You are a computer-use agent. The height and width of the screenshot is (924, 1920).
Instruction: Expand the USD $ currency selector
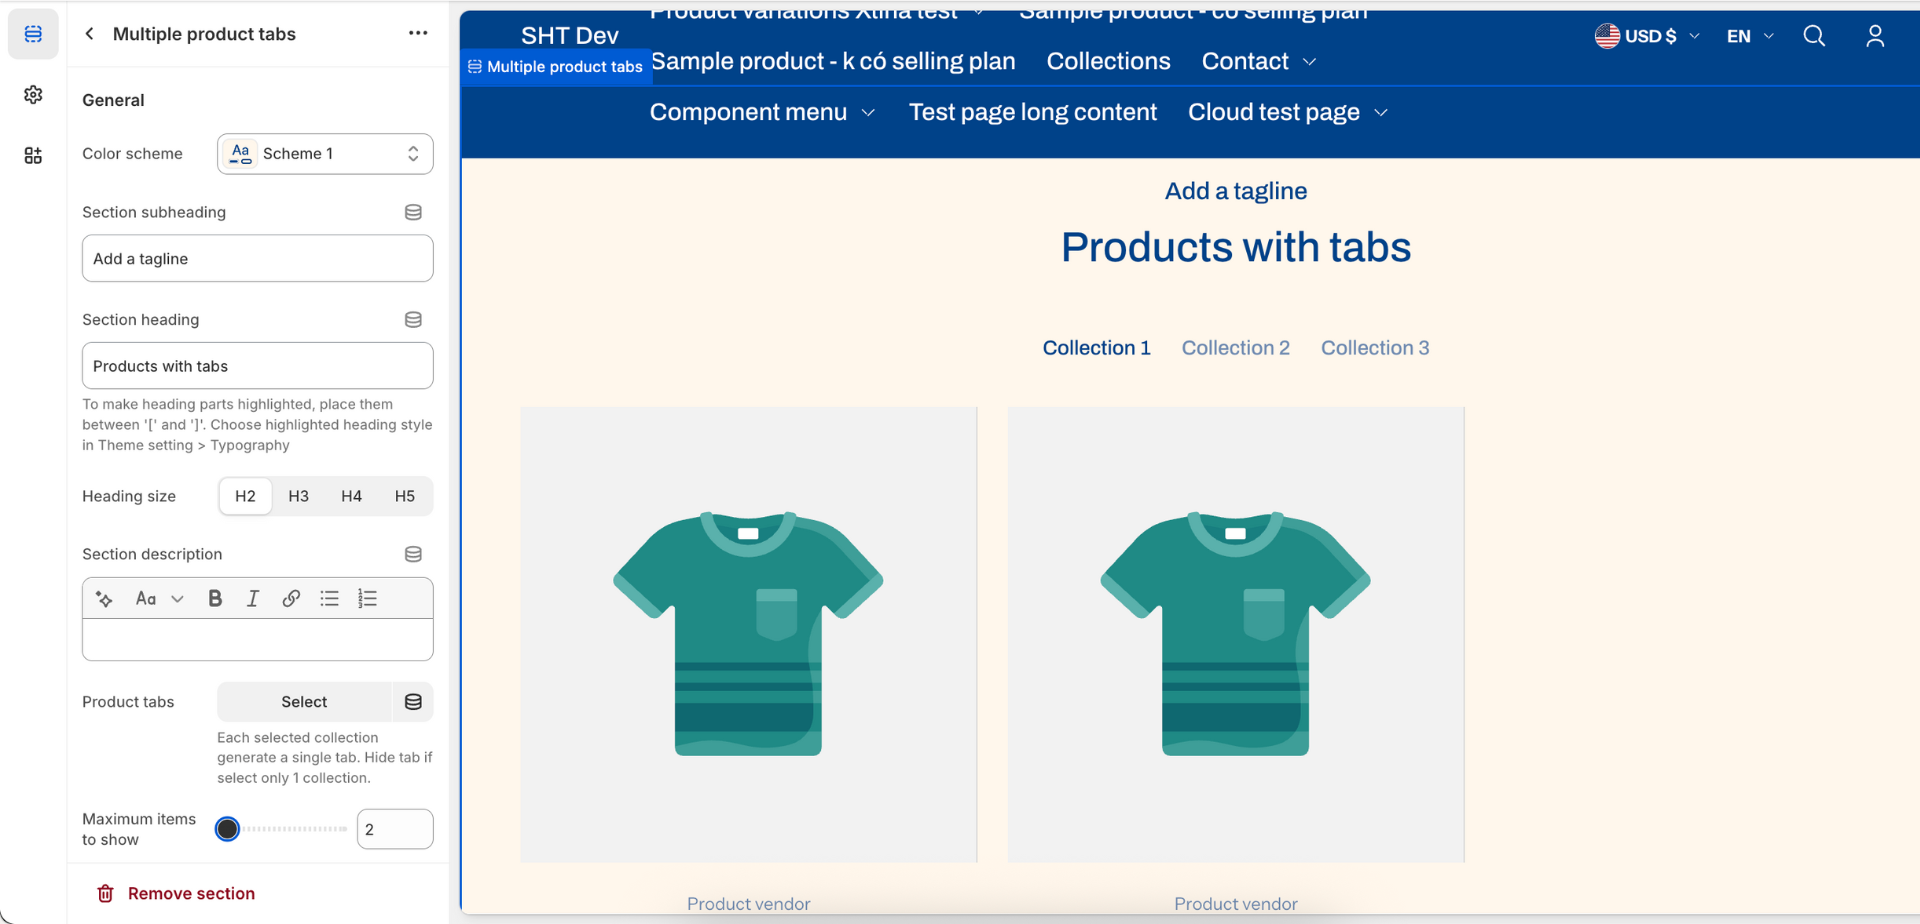pyautogui.click(x=1647, y=36)
